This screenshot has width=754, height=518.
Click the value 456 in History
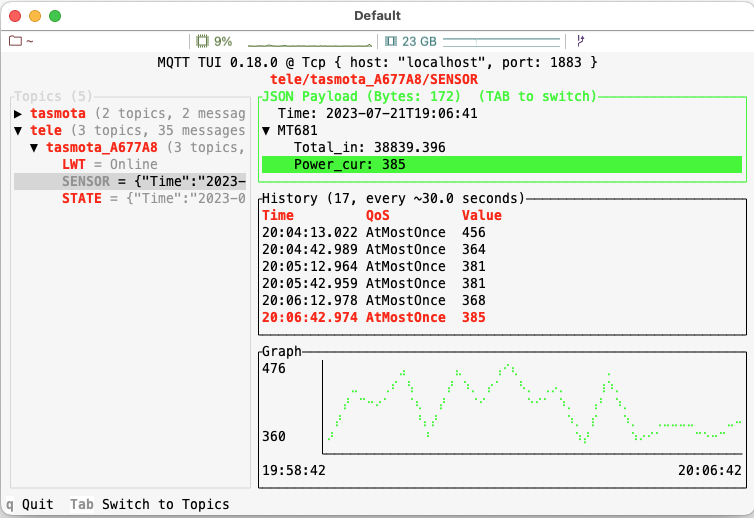474,232
